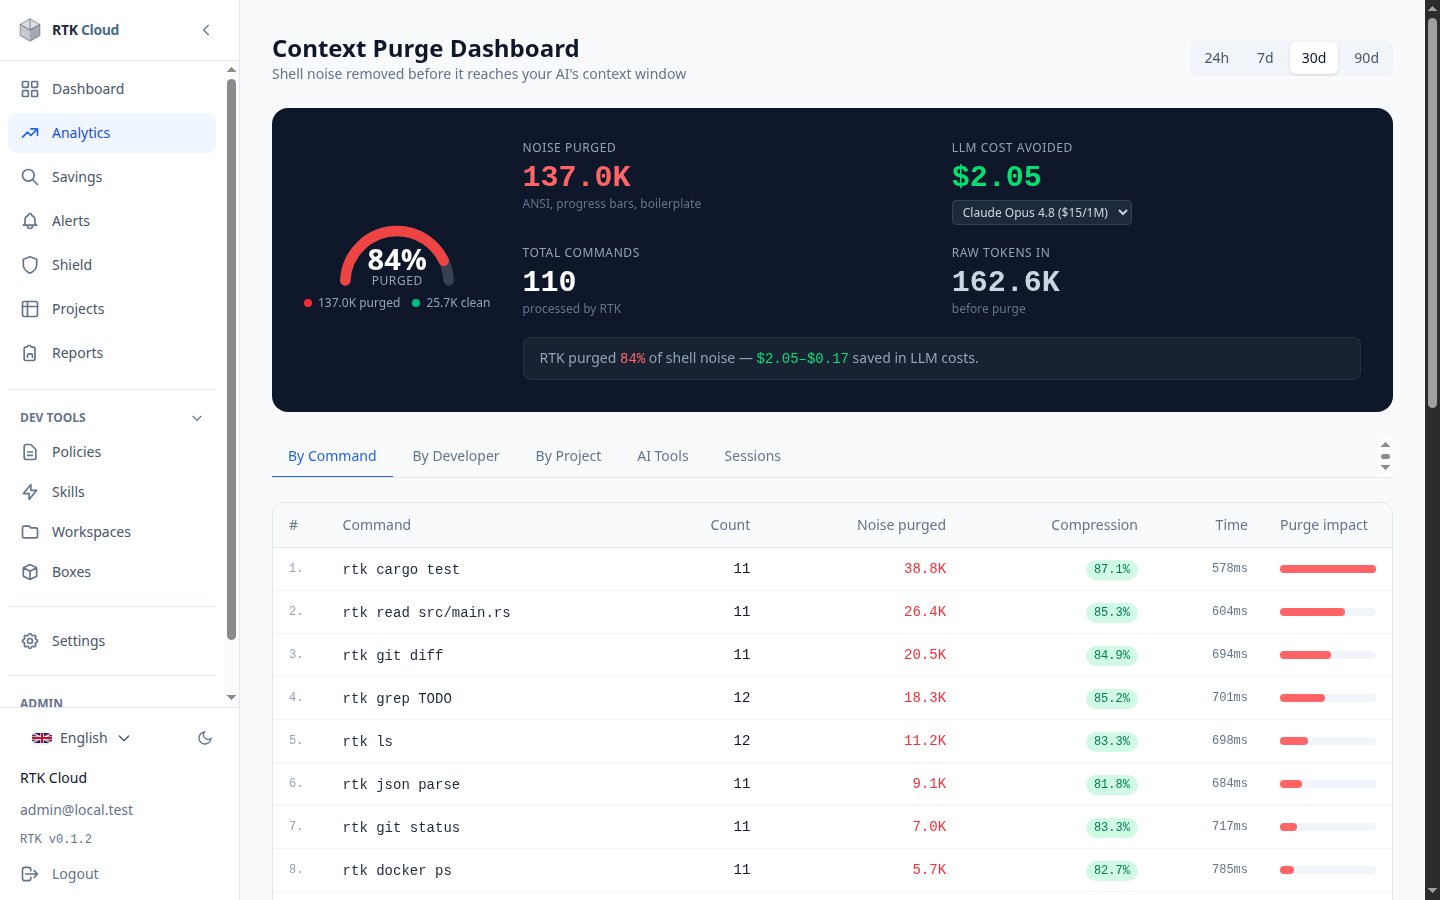Select the 7d time range
Screen dimensions: 1440x900
[1265, 58]
